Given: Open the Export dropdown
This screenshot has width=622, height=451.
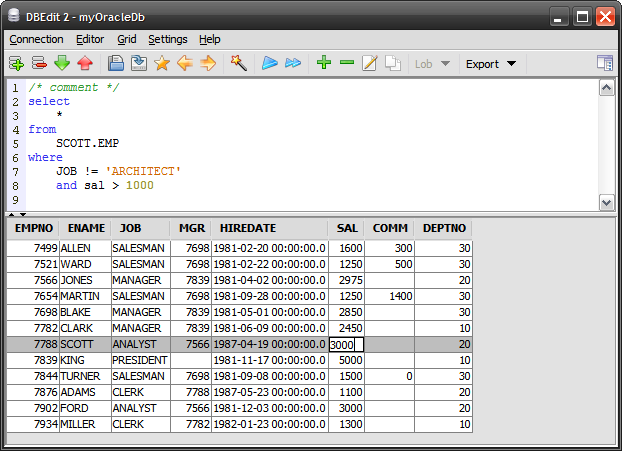Looking at the screenshot, I should click(491, 63).
